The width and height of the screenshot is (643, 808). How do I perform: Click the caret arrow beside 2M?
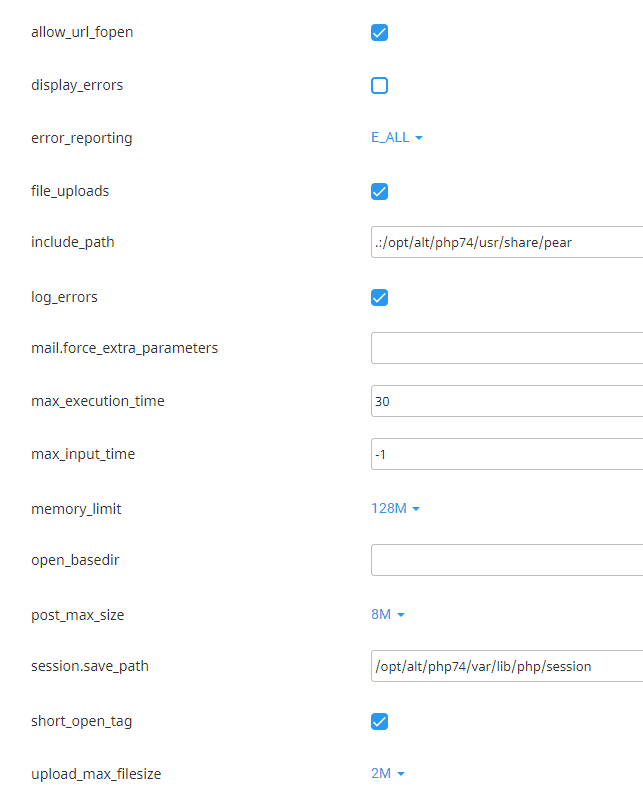[x=403, y=774]
